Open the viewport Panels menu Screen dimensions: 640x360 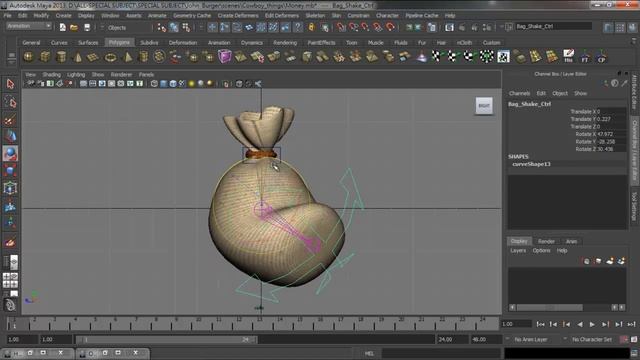146,75
